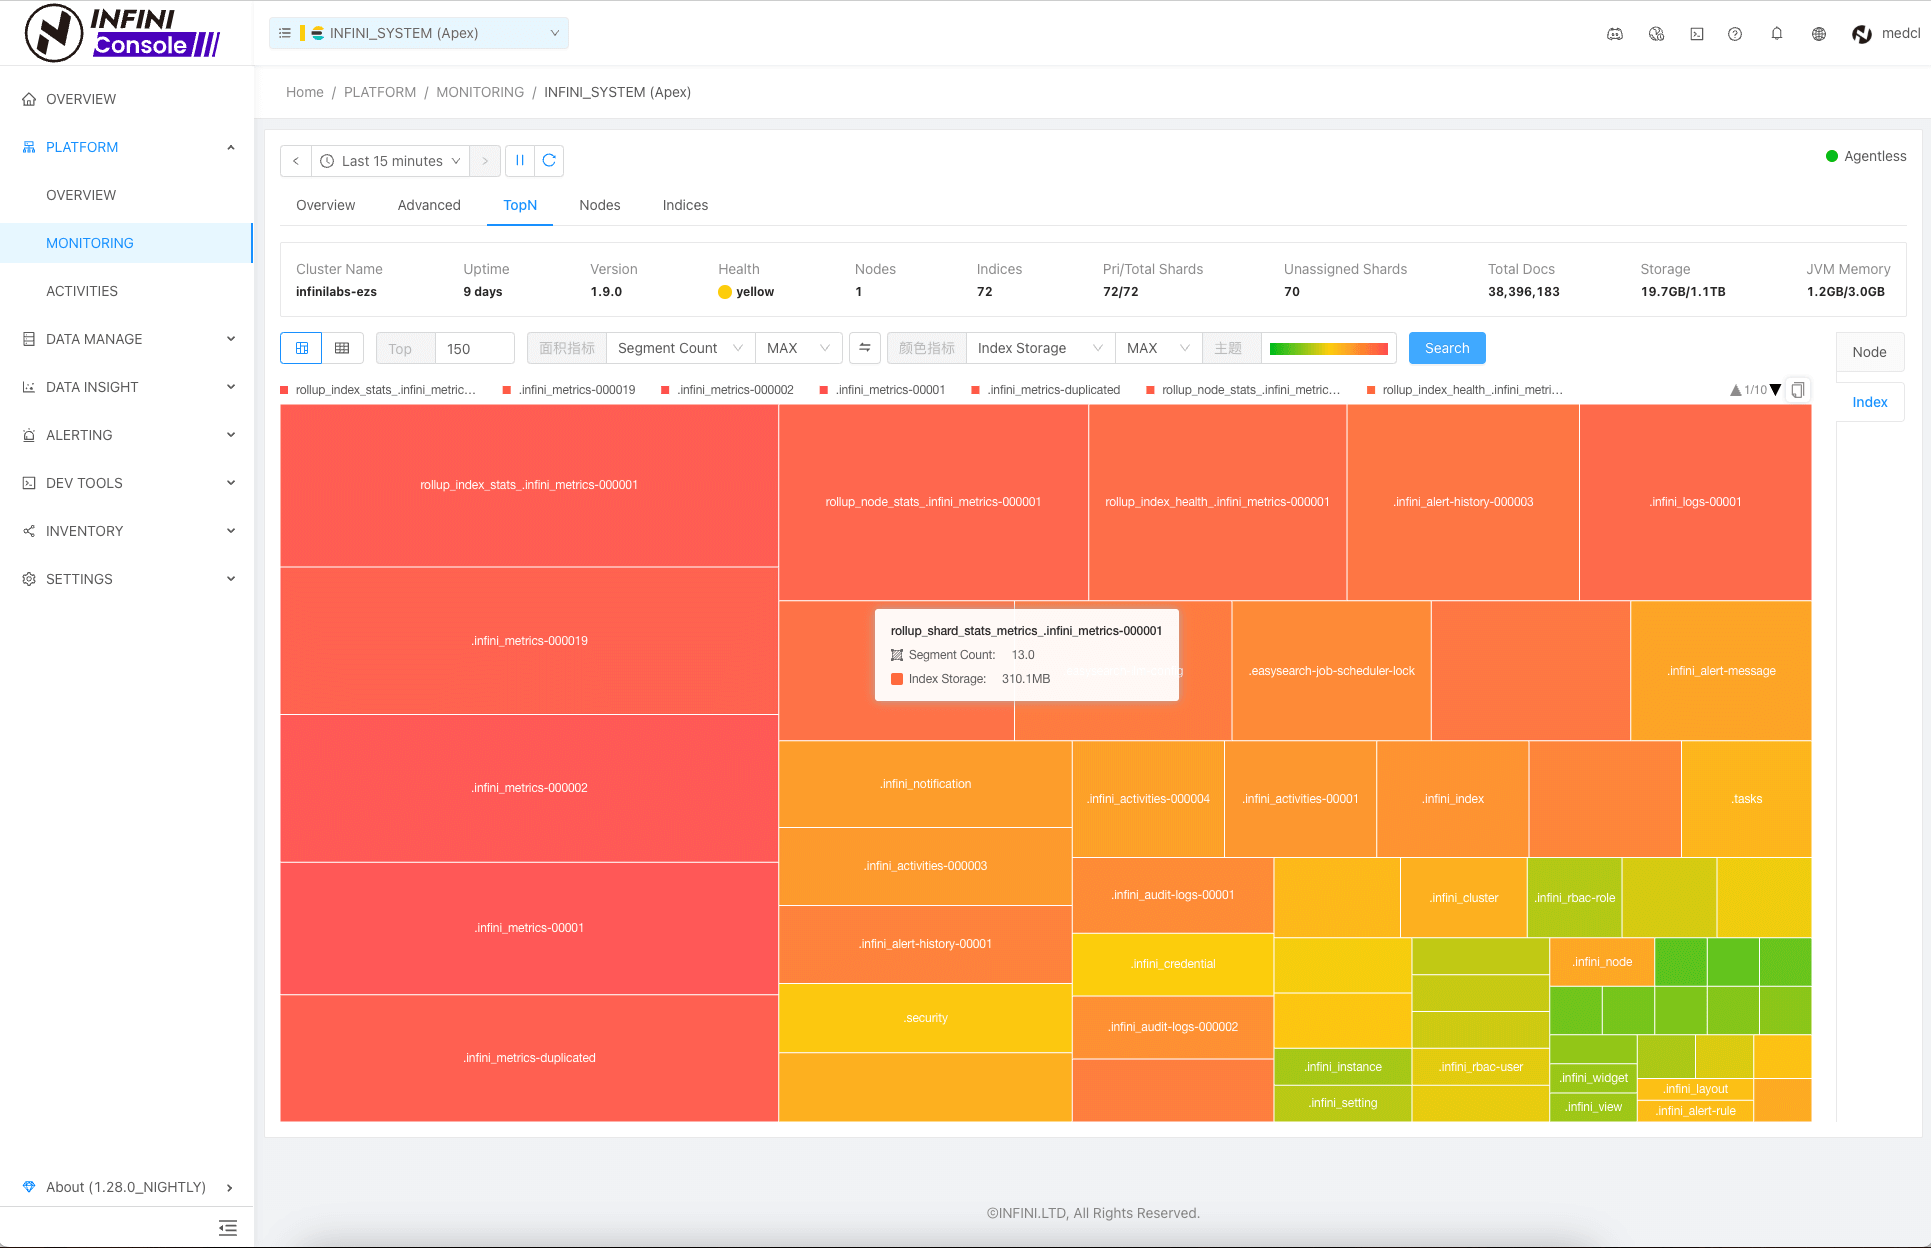Expand the Last 15 minutes time picker
Image resolution: width=1931 pixels, height=1248 pixels.
pos(391,160)
